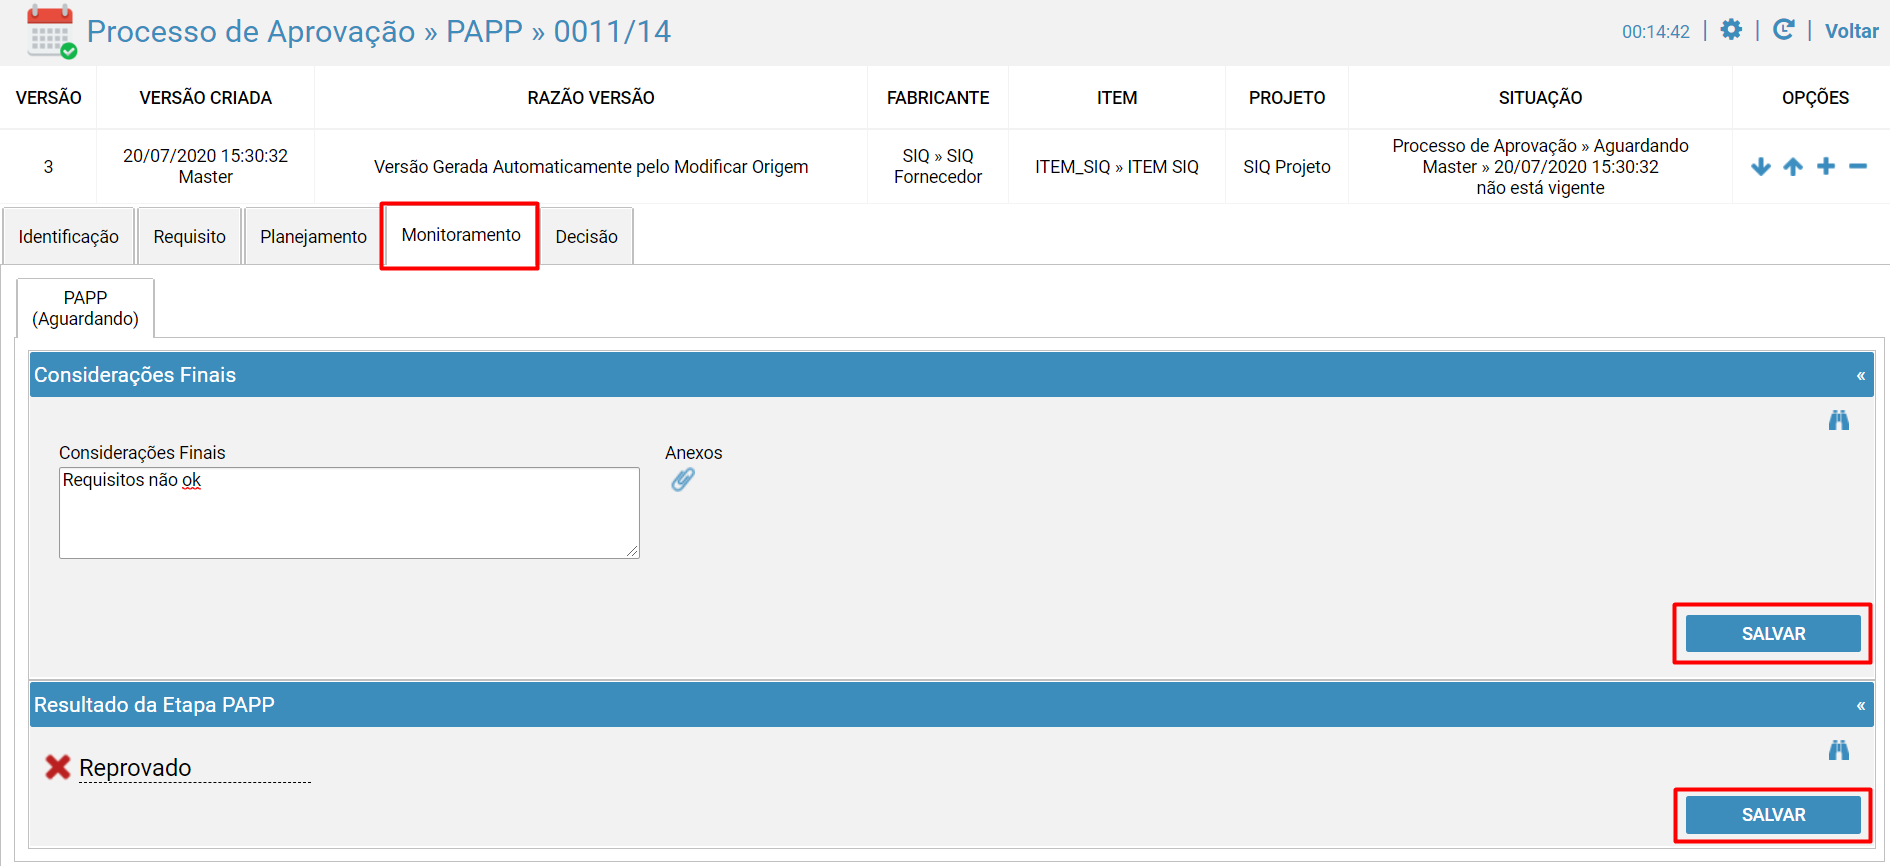Click the refresh icon in the header
The width and height of the screenshot is (1890, 866).
[x=1783, y=30]
